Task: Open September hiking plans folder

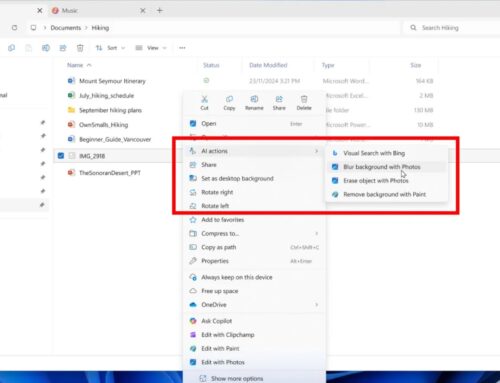Action: coord(110,110)
